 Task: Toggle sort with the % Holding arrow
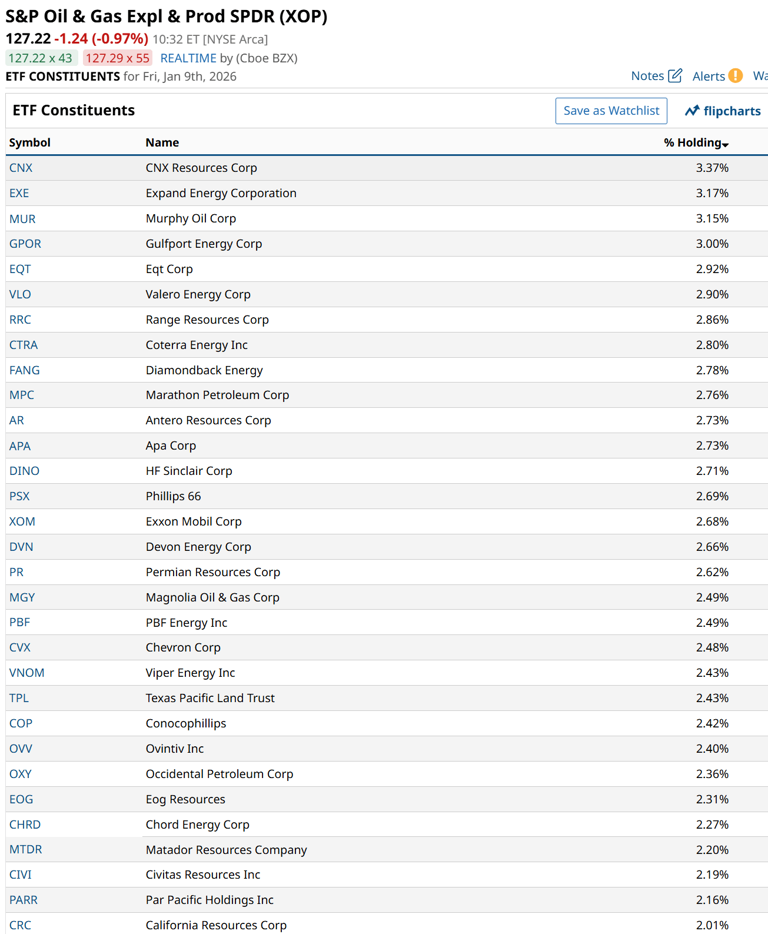click(725, 143)
